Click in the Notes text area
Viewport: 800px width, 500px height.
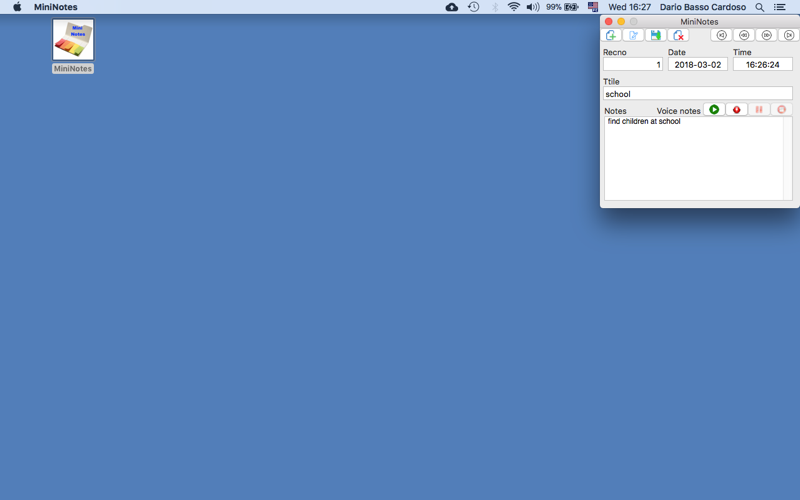pos(694,158)
